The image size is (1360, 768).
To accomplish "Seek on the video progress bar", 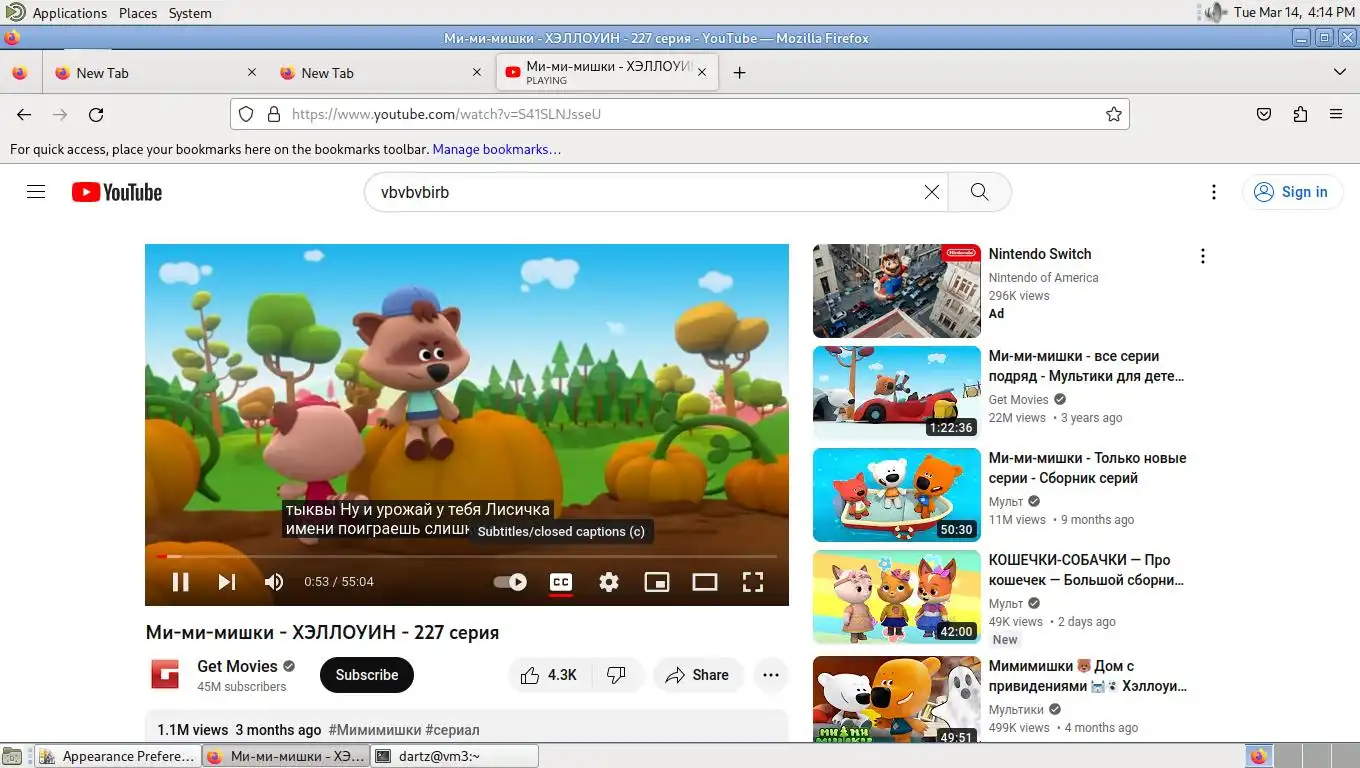I will [x=467, y=556].
